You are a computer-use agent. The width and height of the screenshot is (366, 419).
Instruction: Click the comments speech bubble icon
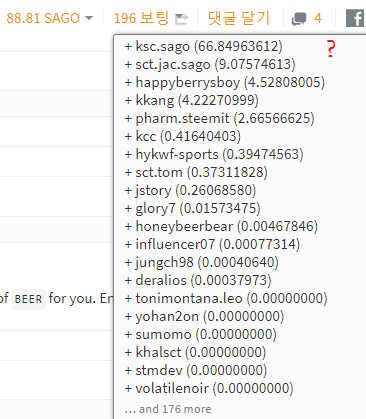coord(299,19)
